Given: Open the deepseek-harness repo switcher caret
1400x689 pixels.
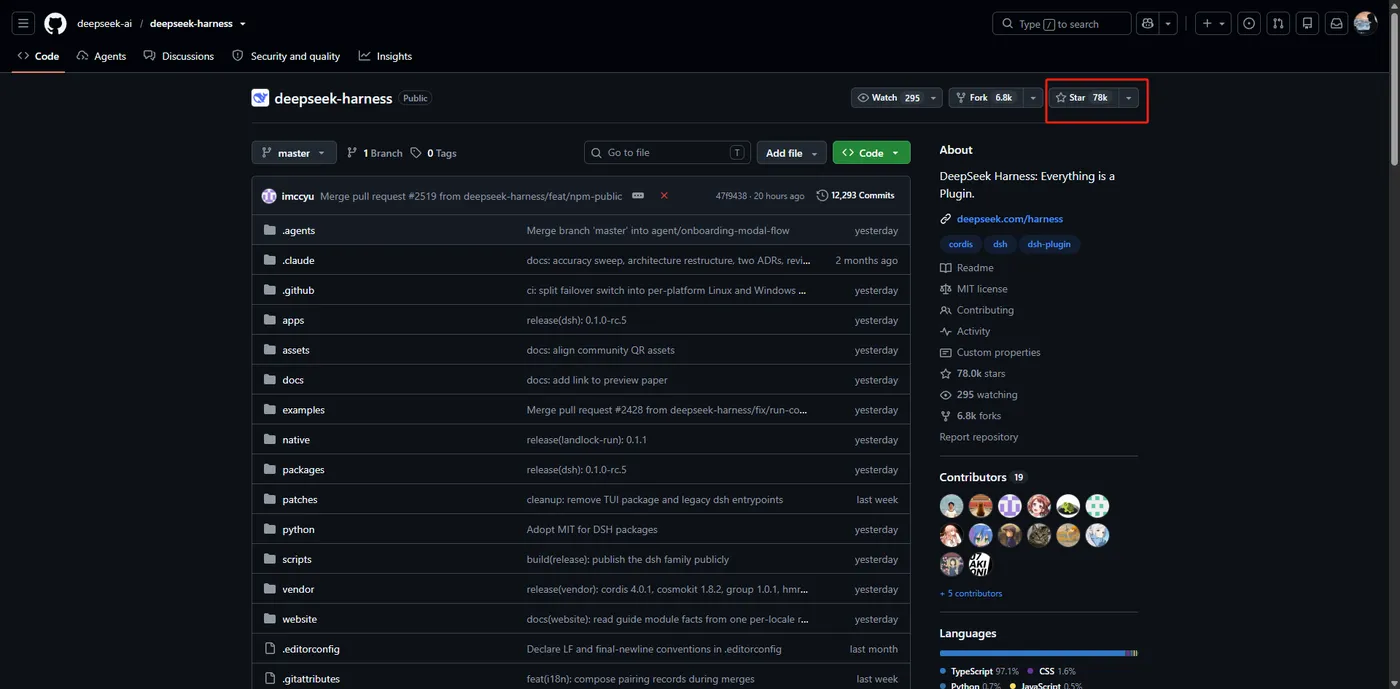Looking at the screenshot, I should pyautogui.click(x=243, y=24).
